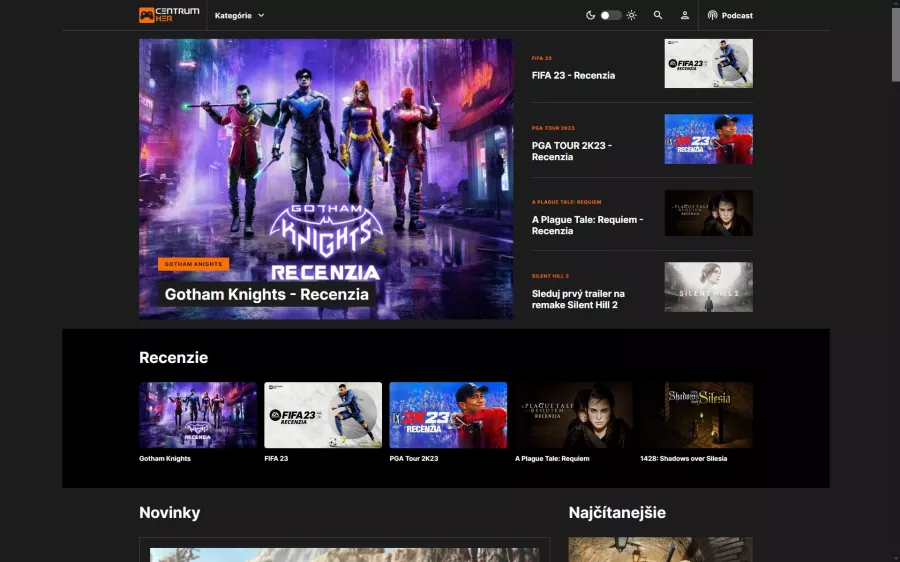Click A PLAGUE TALE: REQUIEM orange tag

(566, 202)
